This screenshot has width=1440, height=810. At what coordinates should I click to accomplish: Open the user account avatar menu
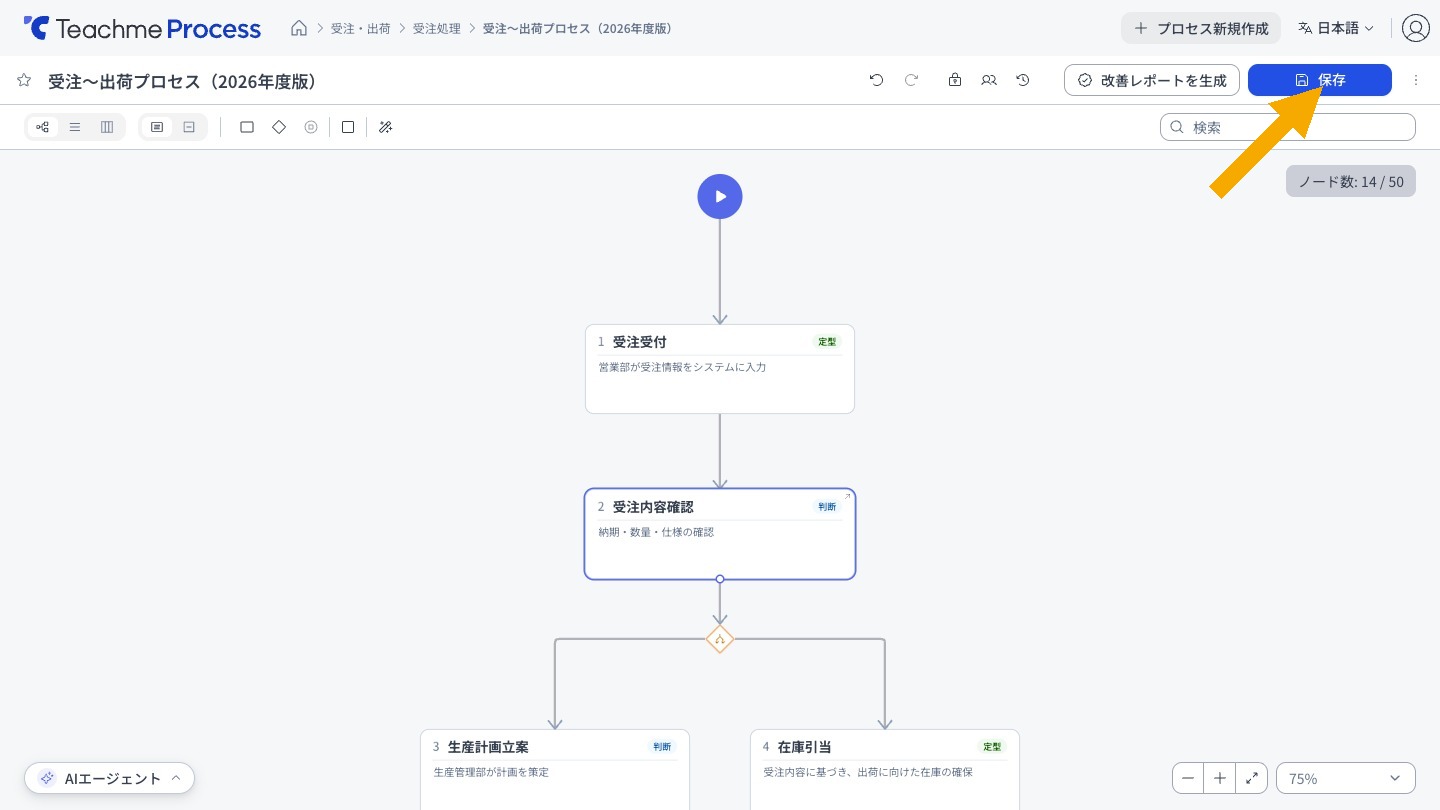[1416, 28]
